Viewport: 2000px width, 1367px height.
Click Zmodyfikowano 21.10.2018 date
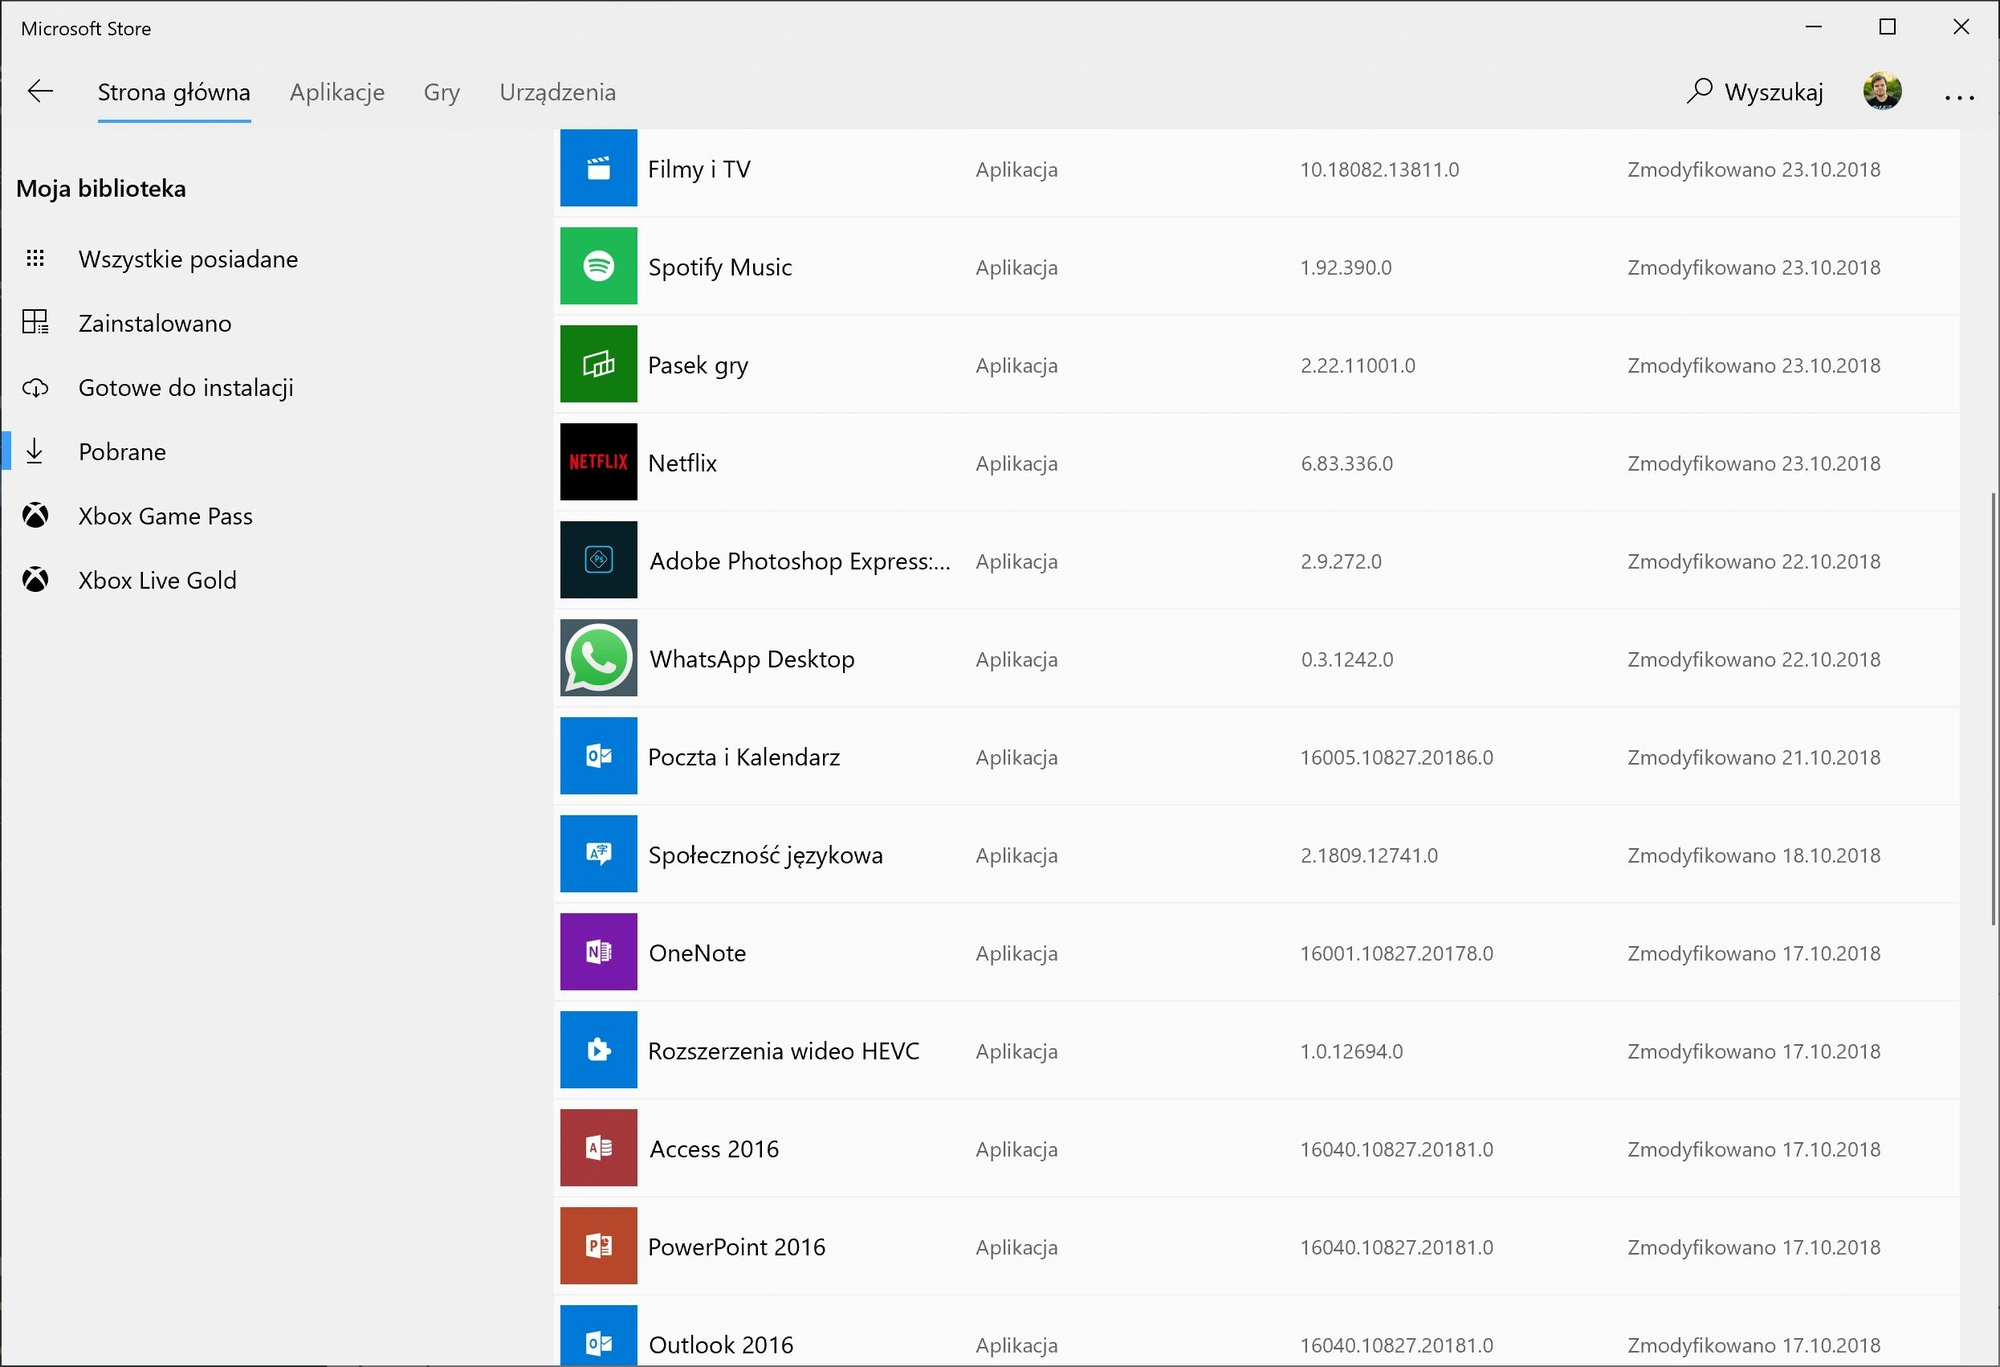[x=1754, y=757]
